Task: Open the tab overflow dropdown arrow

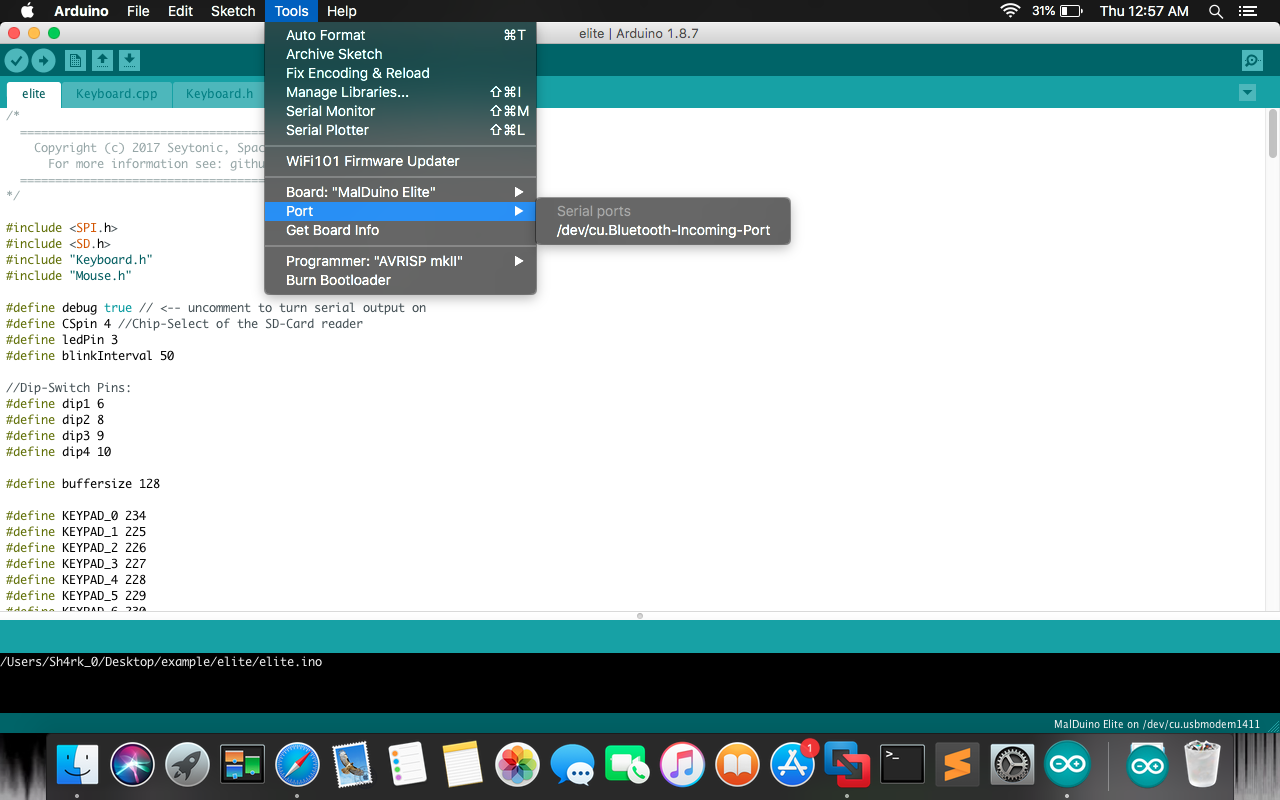Action: 1246,91
